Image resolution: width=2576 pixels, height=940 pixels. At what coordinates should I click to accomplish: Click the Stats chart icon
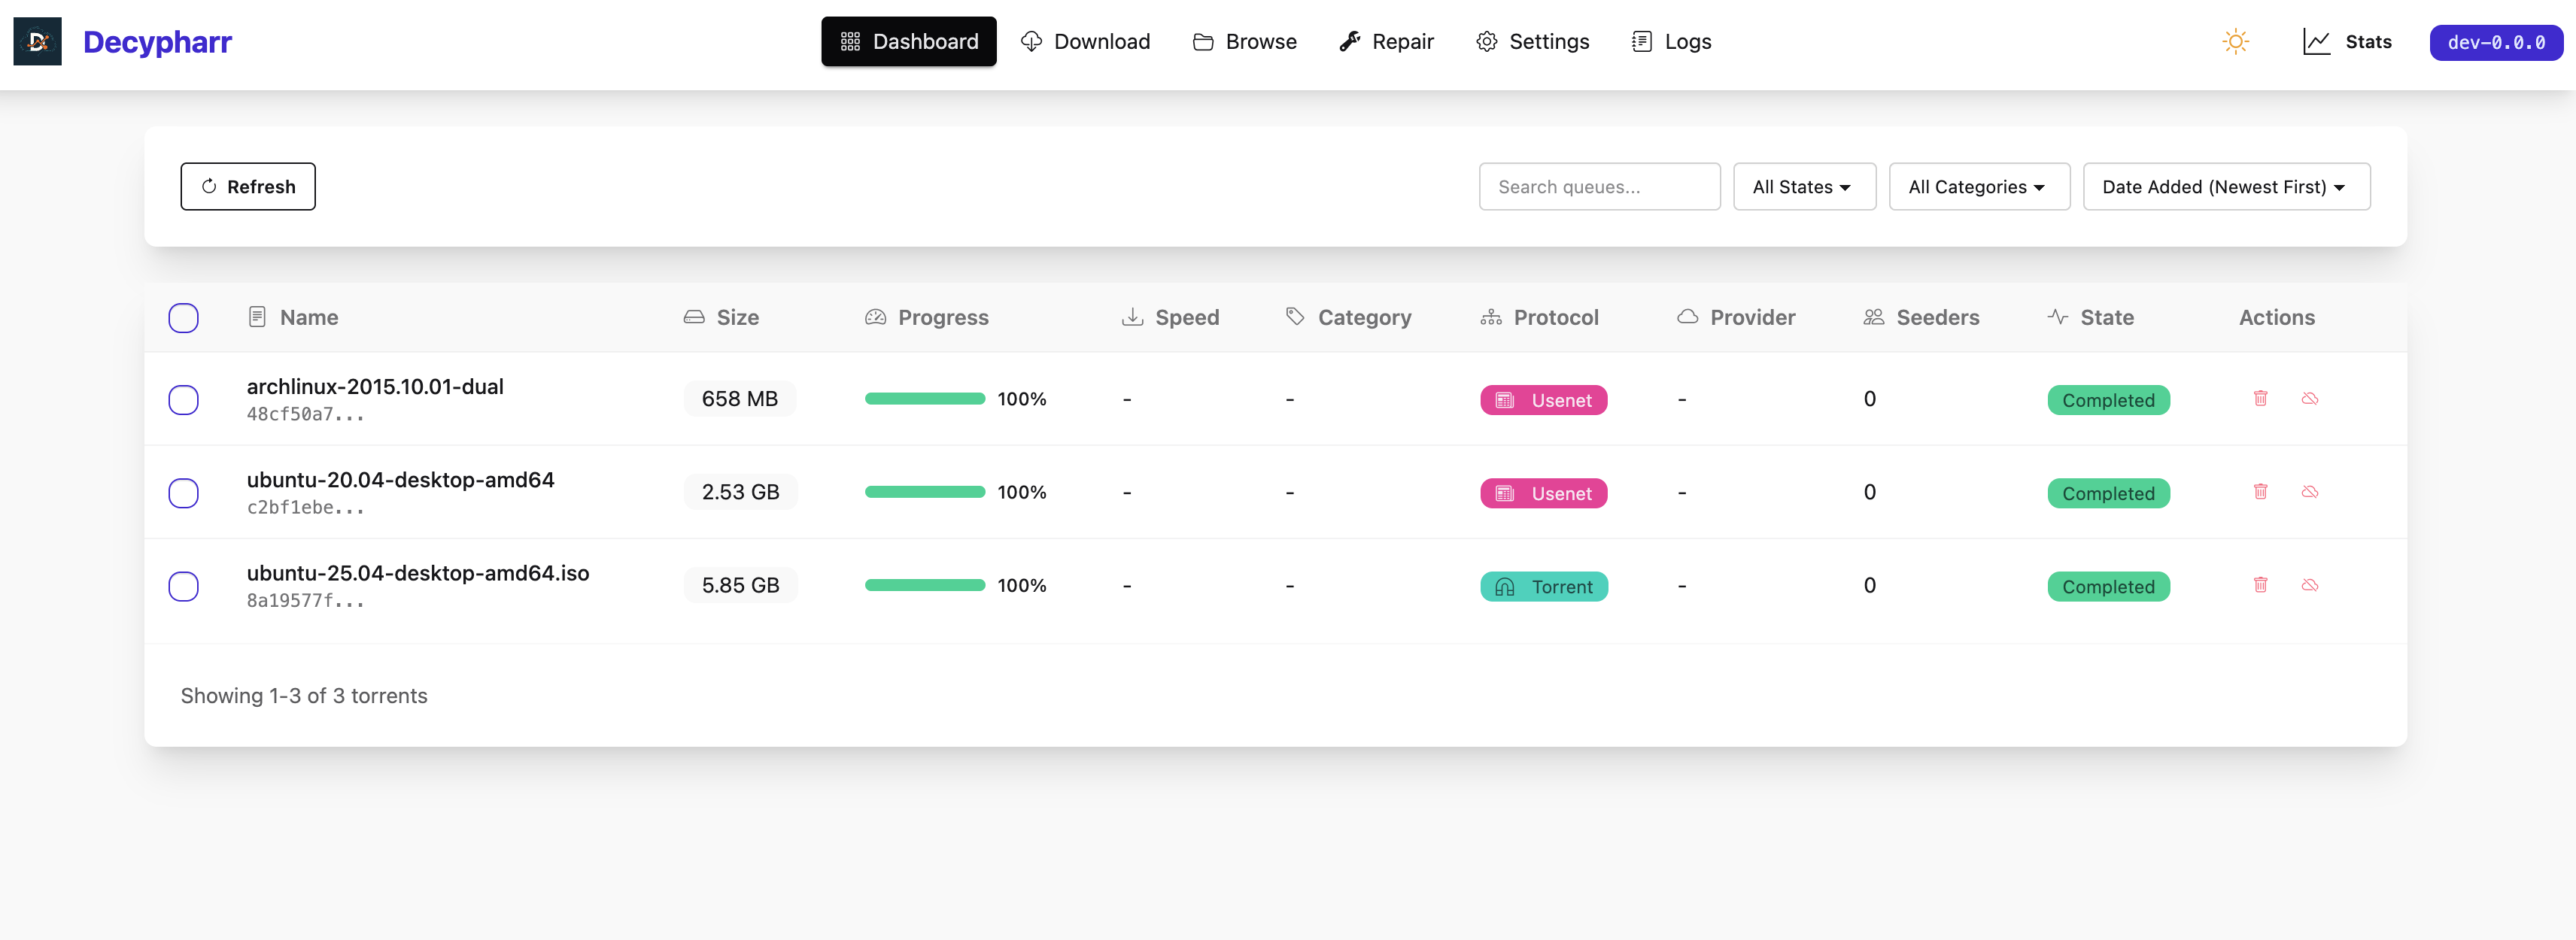2316,41
